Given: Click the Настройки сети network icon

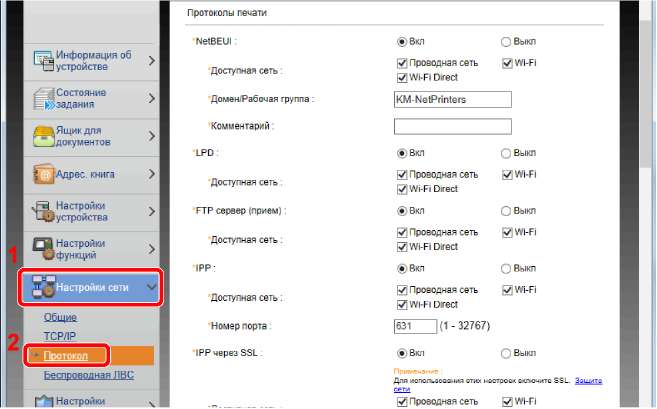Looking at the screenshot, I should [x=42, y=288].
